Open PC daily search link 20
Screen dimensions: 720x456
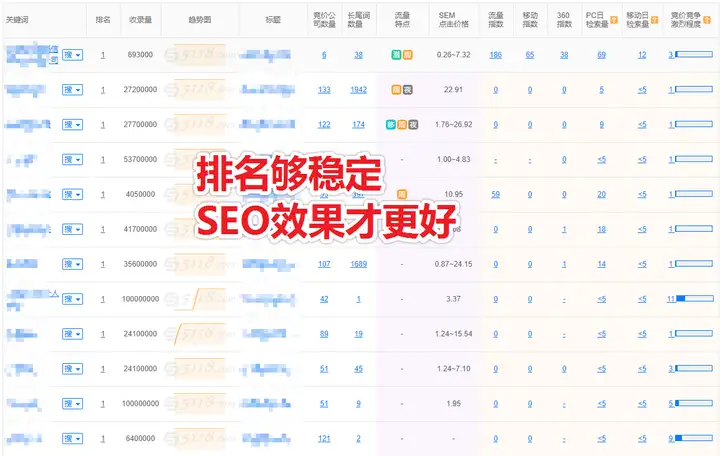602,194
